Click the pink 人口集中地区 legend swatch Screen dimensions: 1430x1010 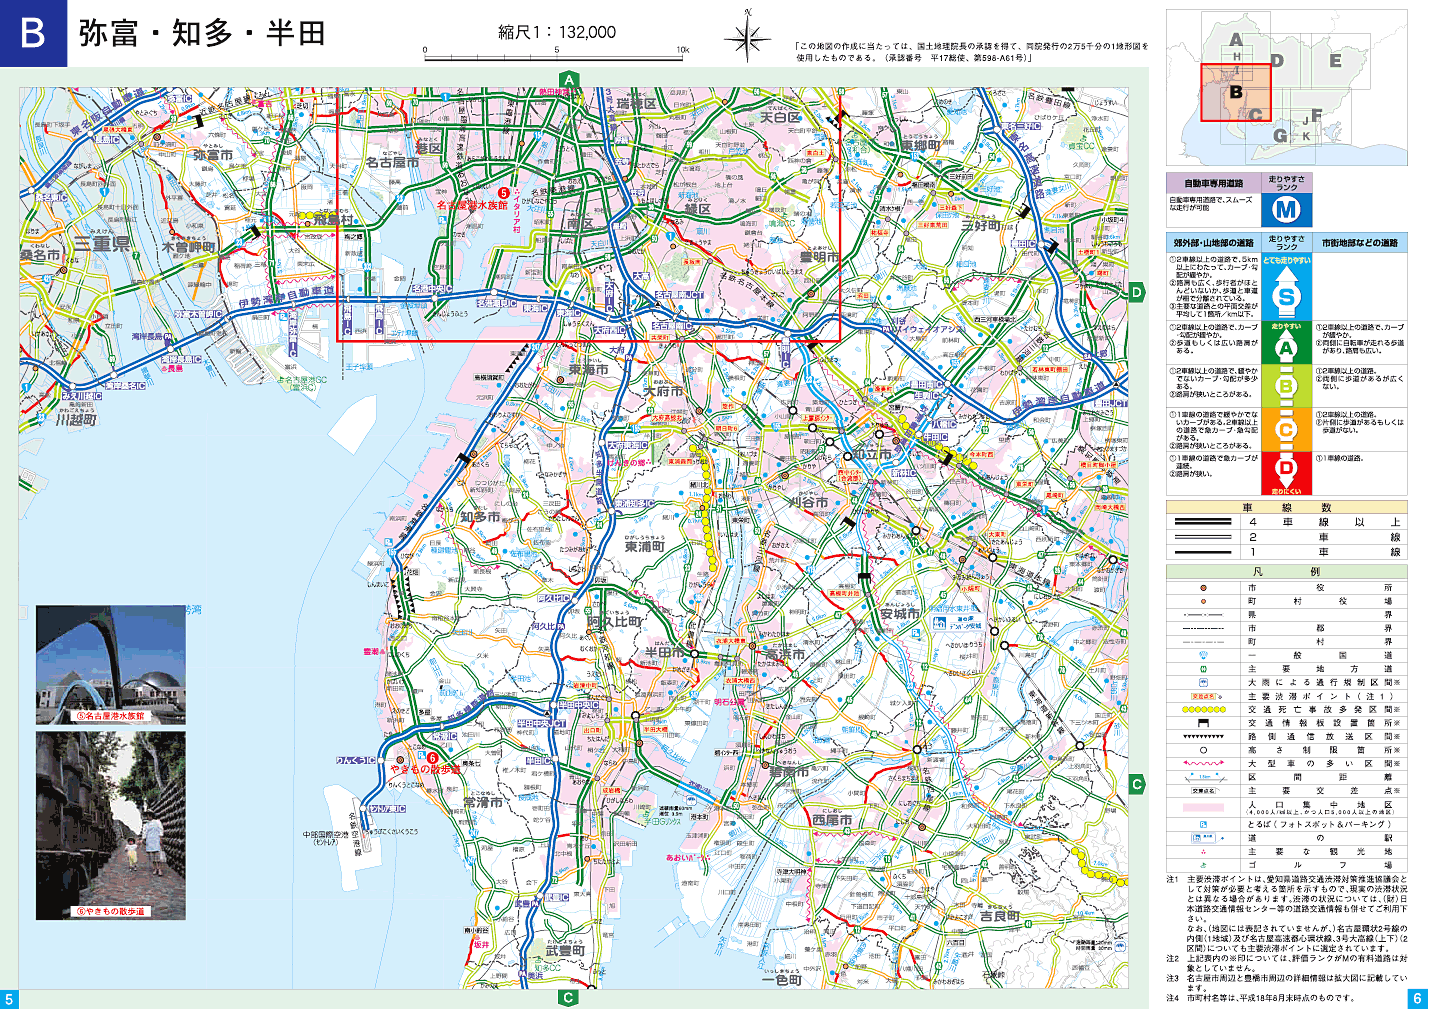click(1203, 808)
